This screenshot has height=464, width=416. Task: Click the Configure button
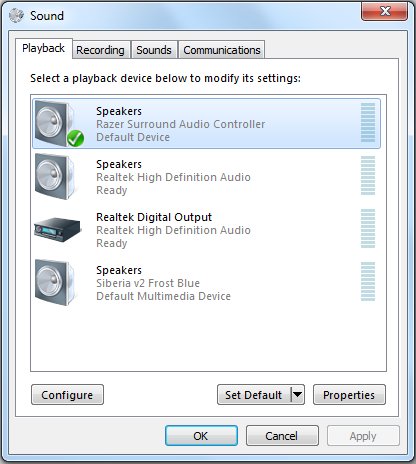pyautogui.click(x=67, y=395)
